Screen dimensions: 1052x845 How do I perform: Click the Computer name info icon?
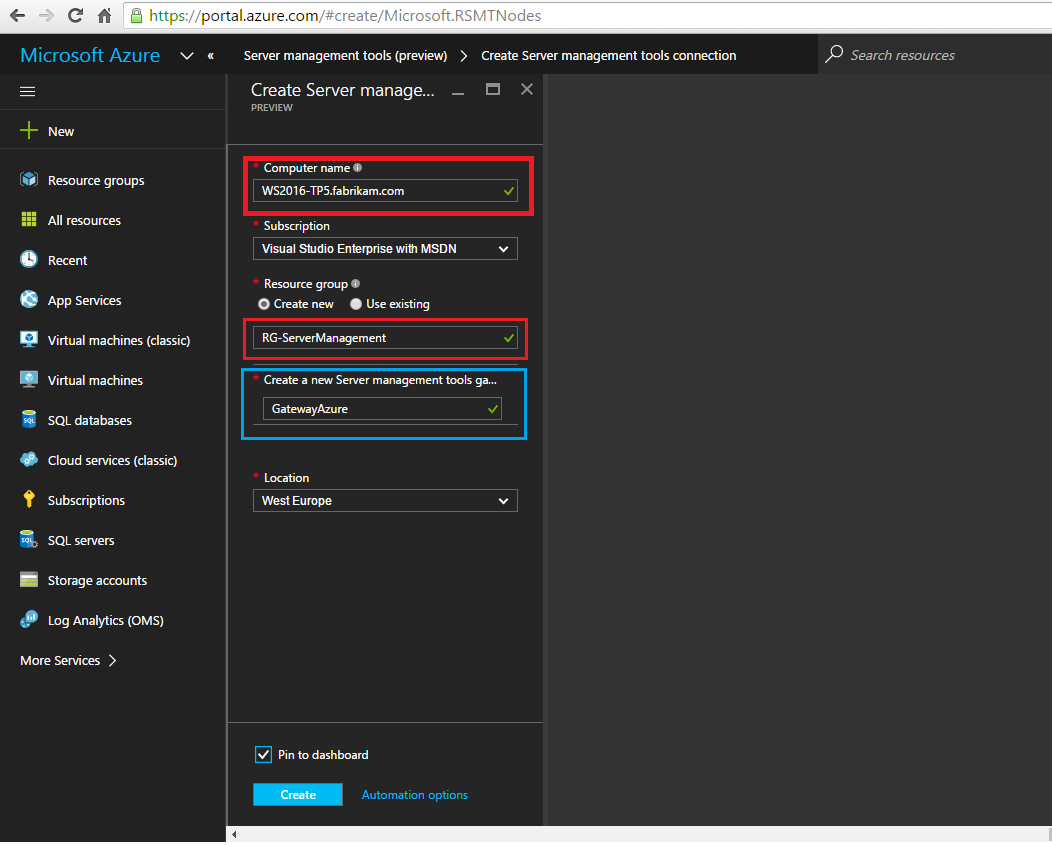(x=358, y=168)
